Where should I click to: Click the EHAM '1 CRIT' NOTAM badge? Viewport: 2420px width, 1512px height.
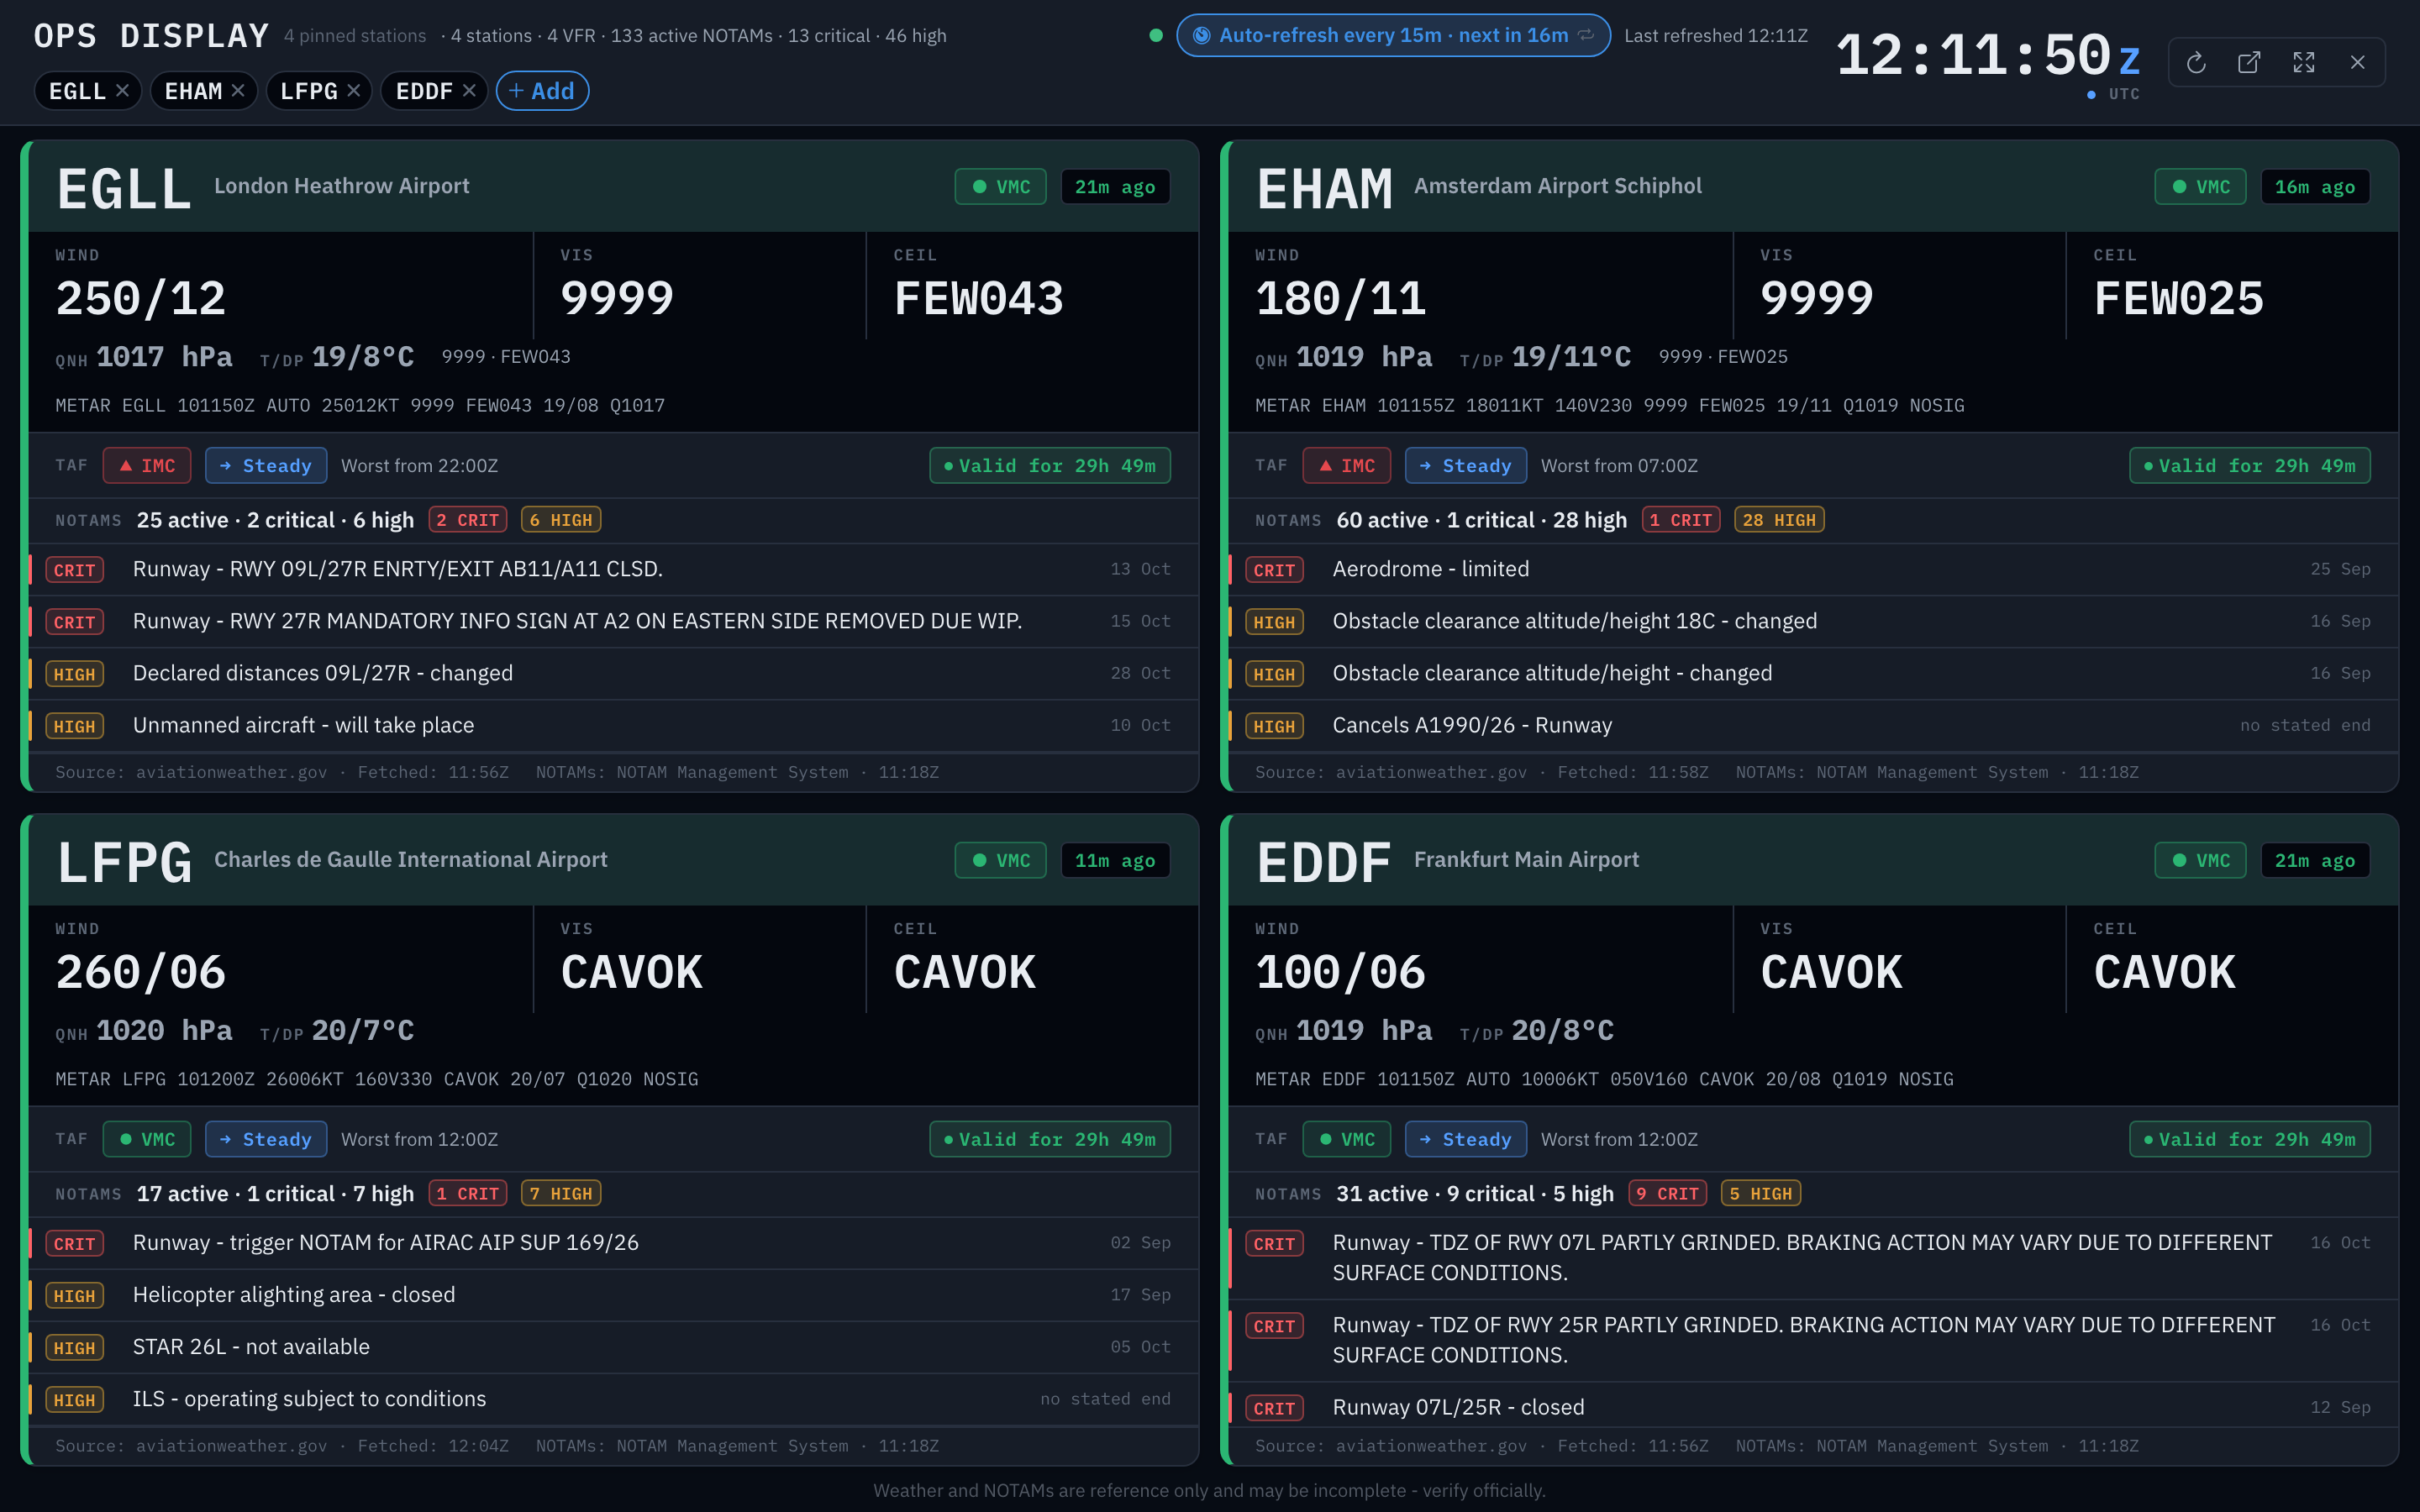1681,520
